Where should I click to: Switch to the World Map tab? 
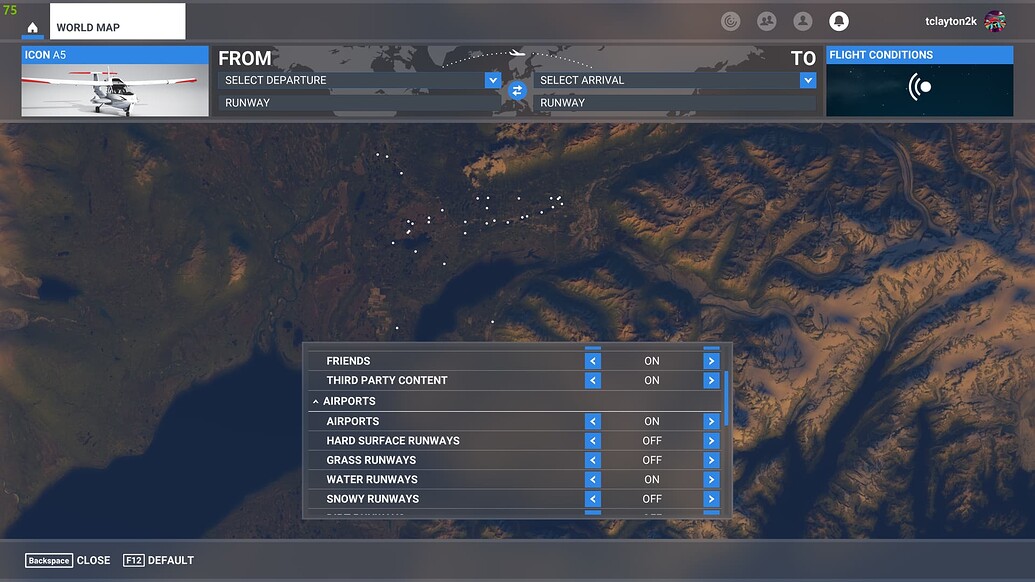117,20
